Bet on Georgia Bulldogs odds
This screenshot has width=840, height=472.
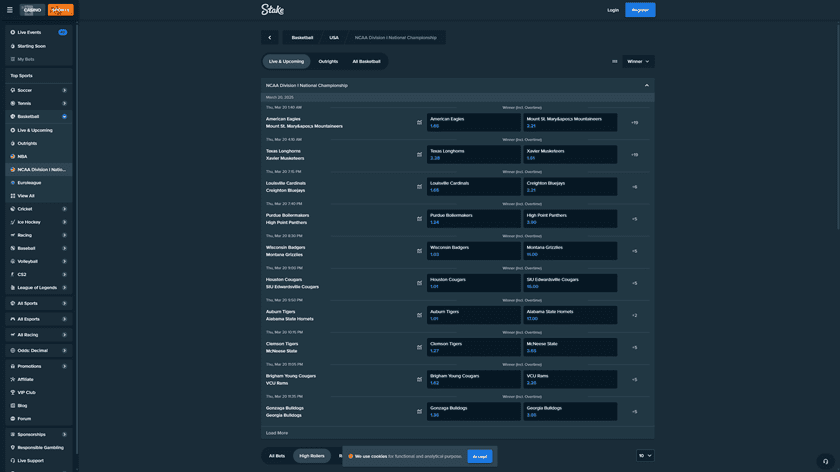[570, 412]
